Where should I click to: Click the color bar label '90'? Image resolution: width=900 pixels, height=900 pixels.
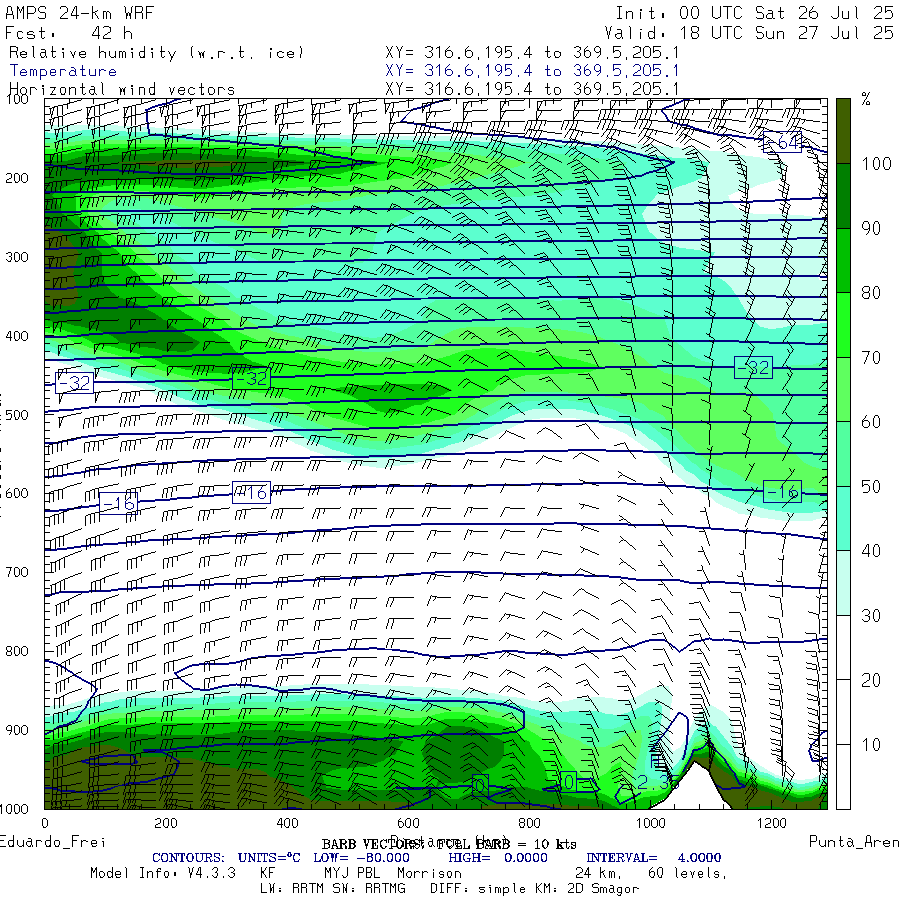pos(871,228)
